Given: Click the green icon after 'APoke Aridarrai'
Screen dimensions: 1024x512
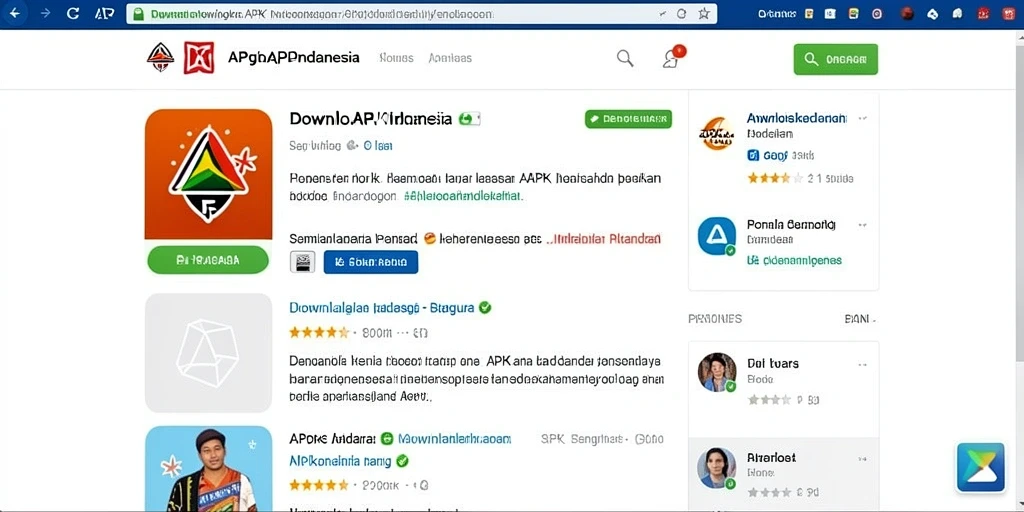Looking at the screenshot, I should 387,439.
